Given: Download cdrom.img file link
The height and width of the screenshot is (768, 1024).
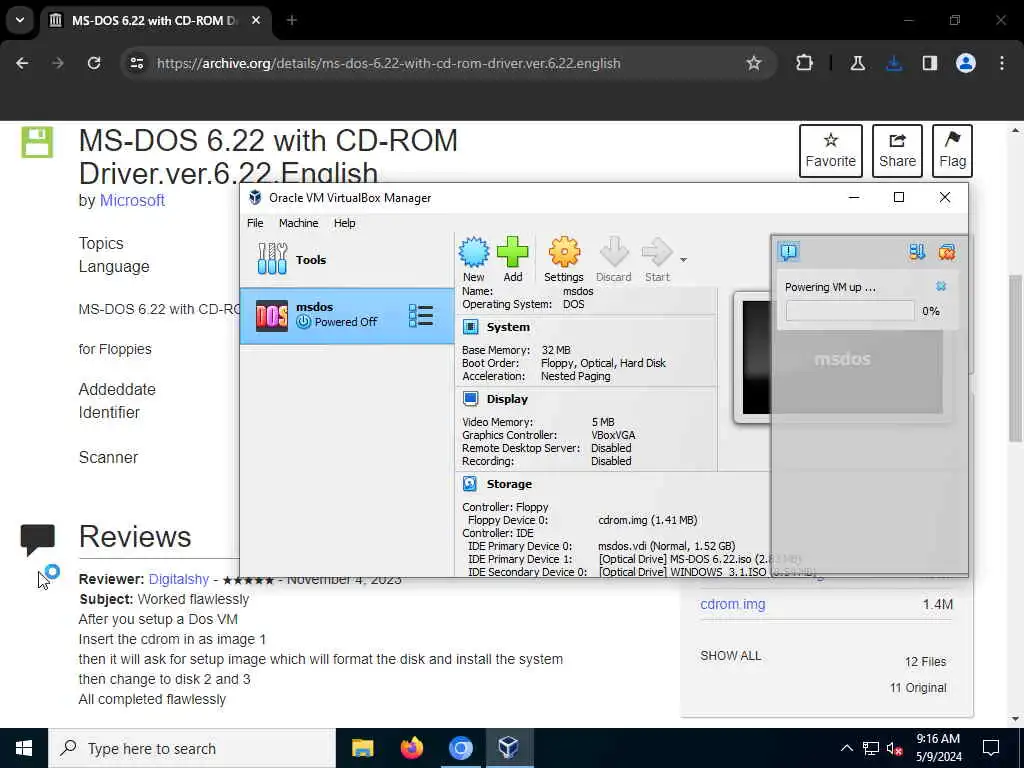Looking at the screenshot, I should click(733, 604).
